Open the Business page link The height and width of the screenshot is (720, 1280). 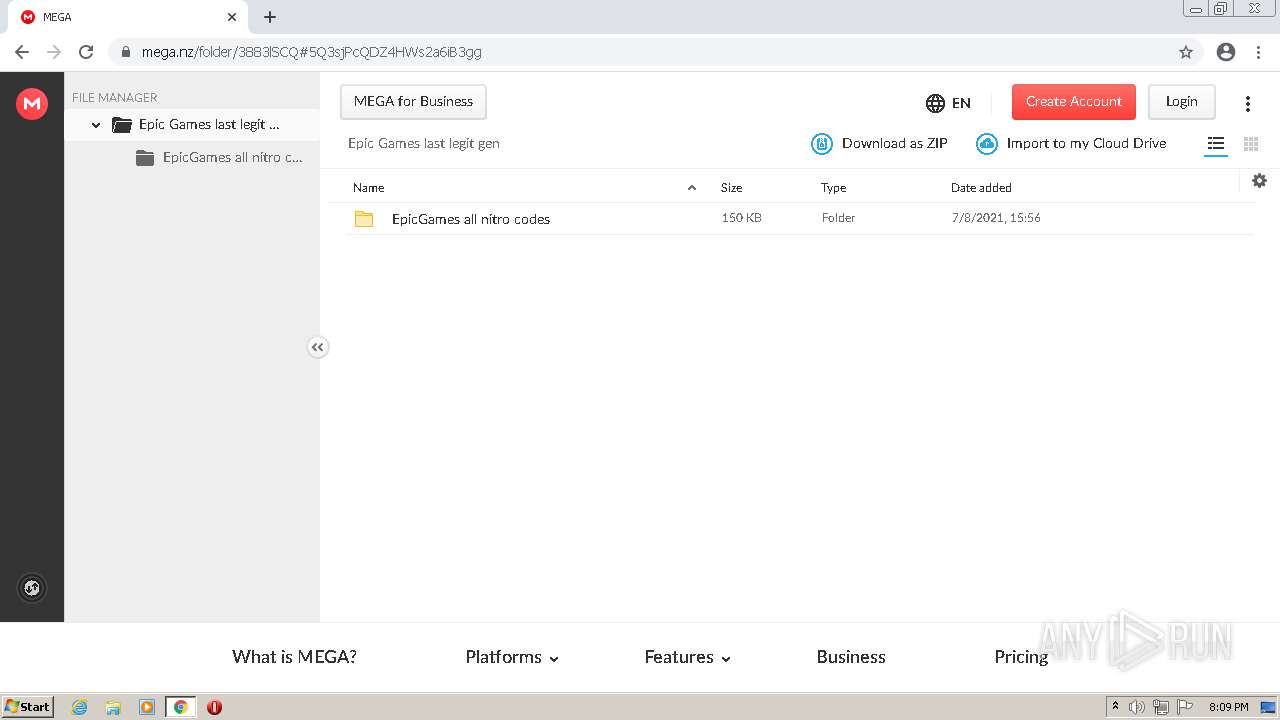(x=851, y=657)
